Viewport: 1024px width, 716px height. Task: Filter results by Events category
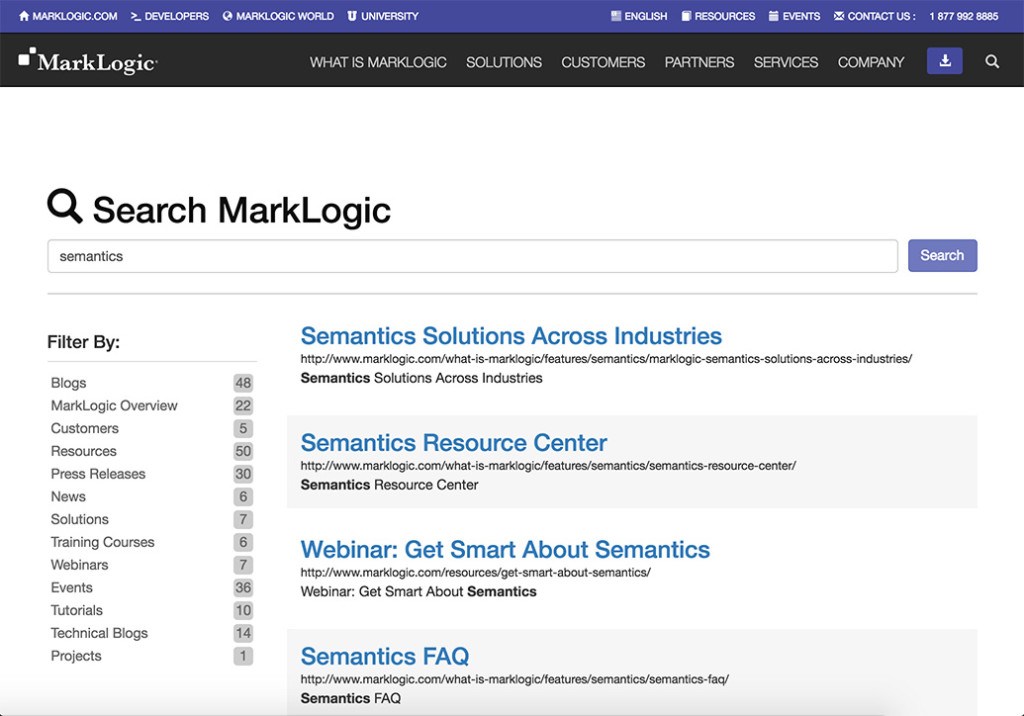pos(72,587)
